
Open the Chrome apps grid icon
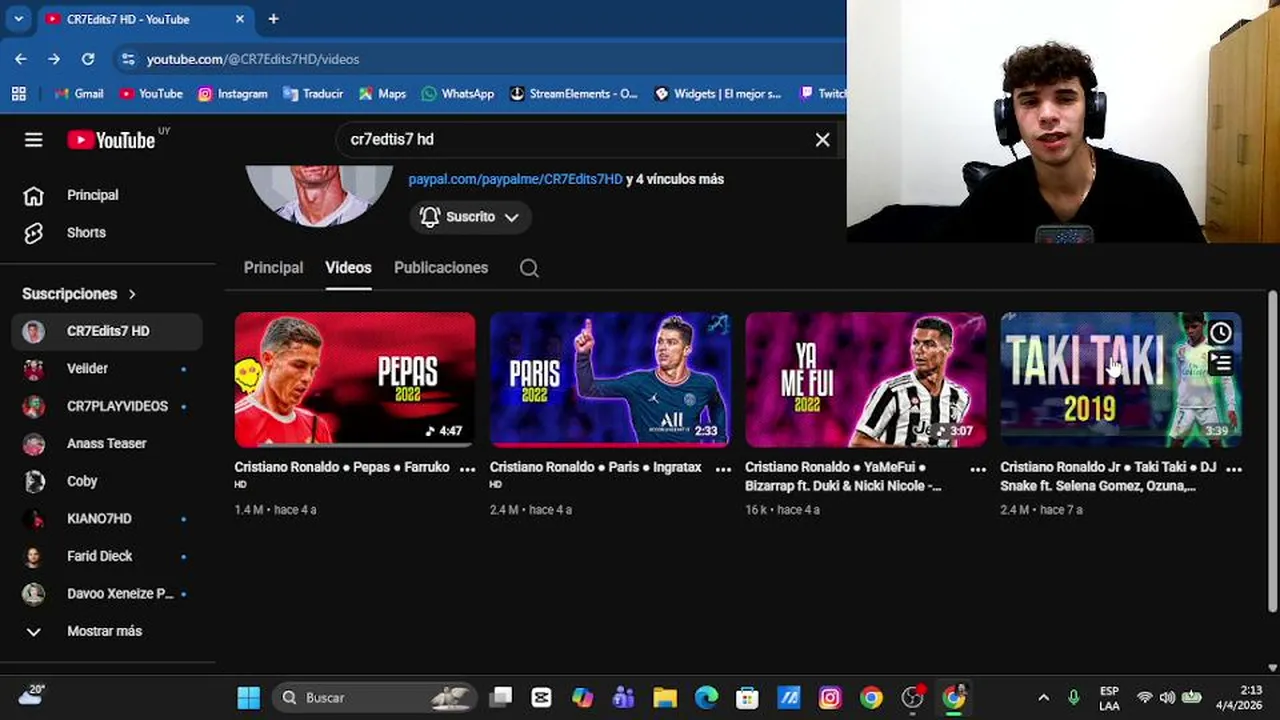[x=19, y=93]
